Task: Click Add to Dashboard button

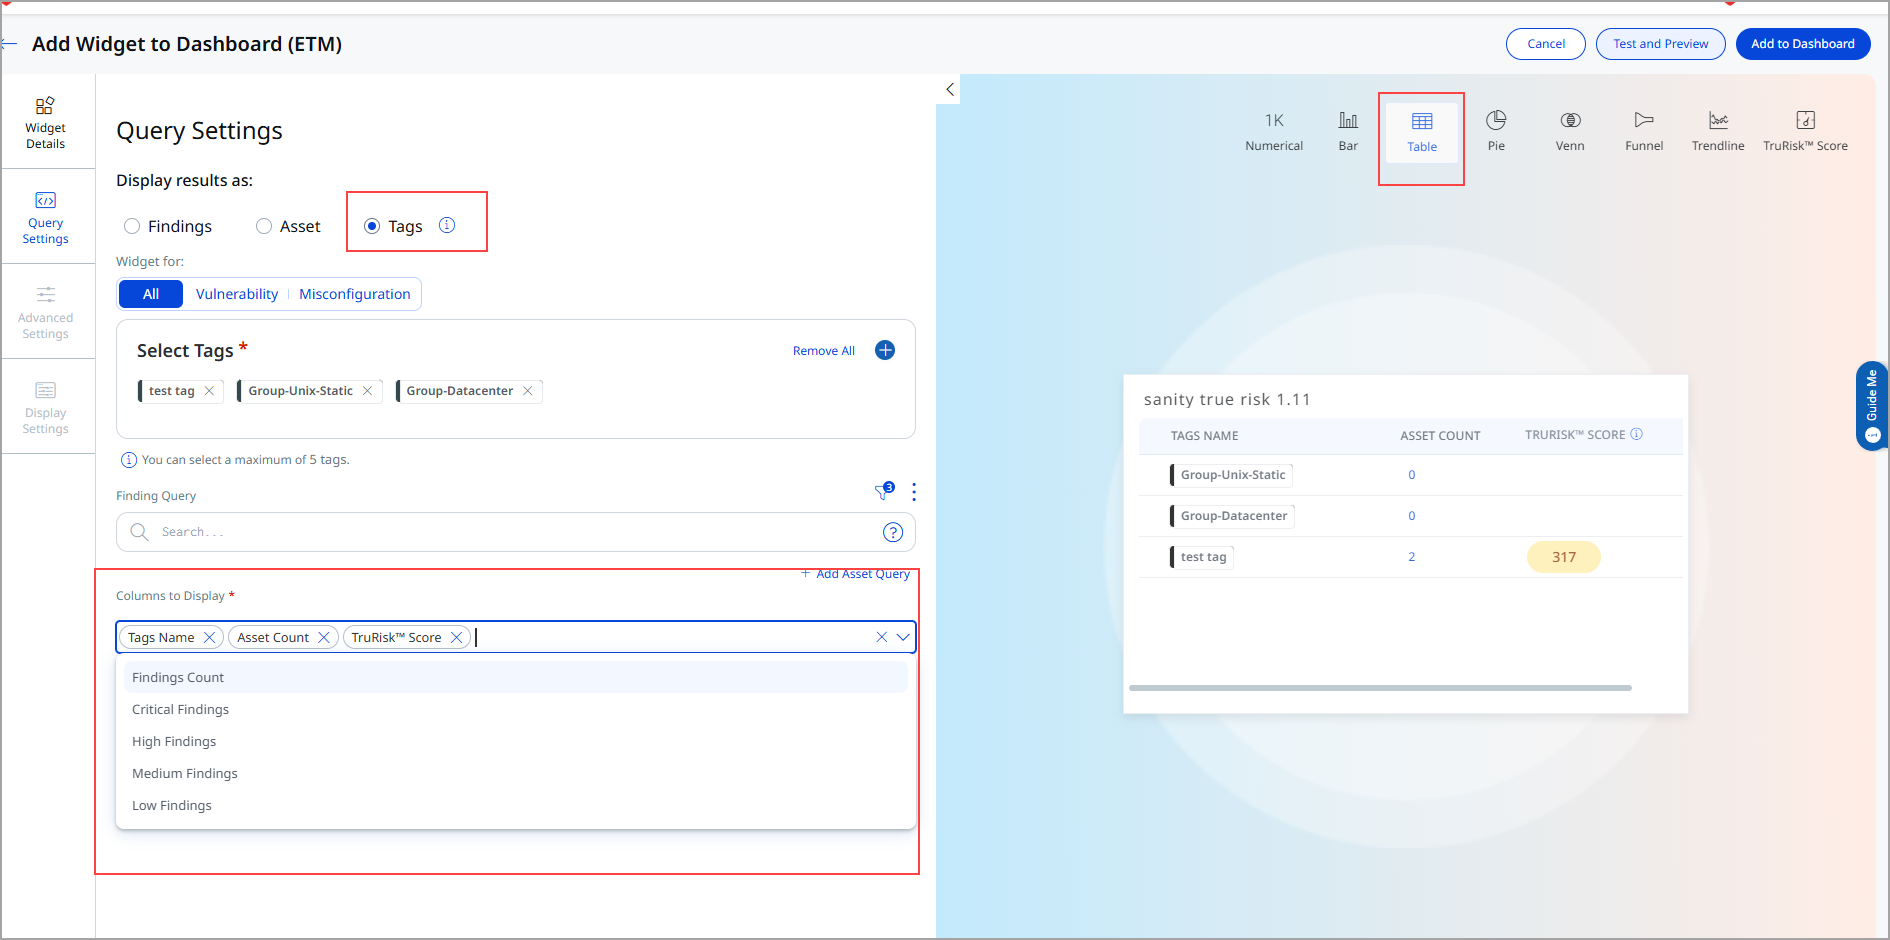Action: pos(1803,44)
